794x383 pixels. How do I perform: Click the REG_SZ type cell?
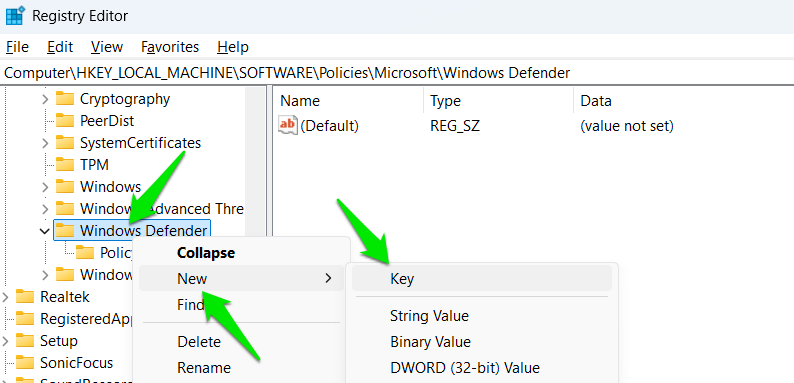pos(455,126)
